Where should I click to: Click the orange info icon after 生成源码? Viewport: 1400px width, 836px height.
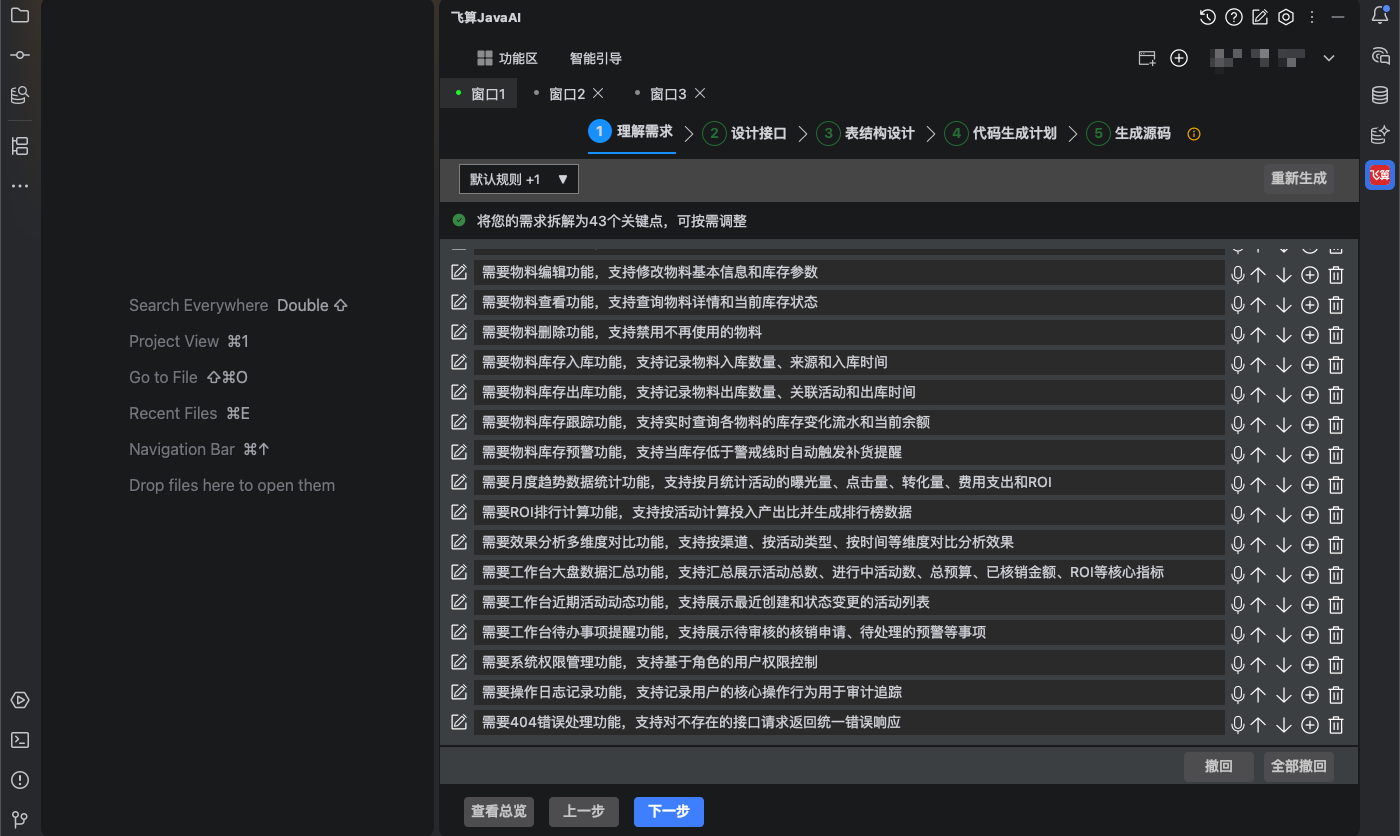point(1193,134)
